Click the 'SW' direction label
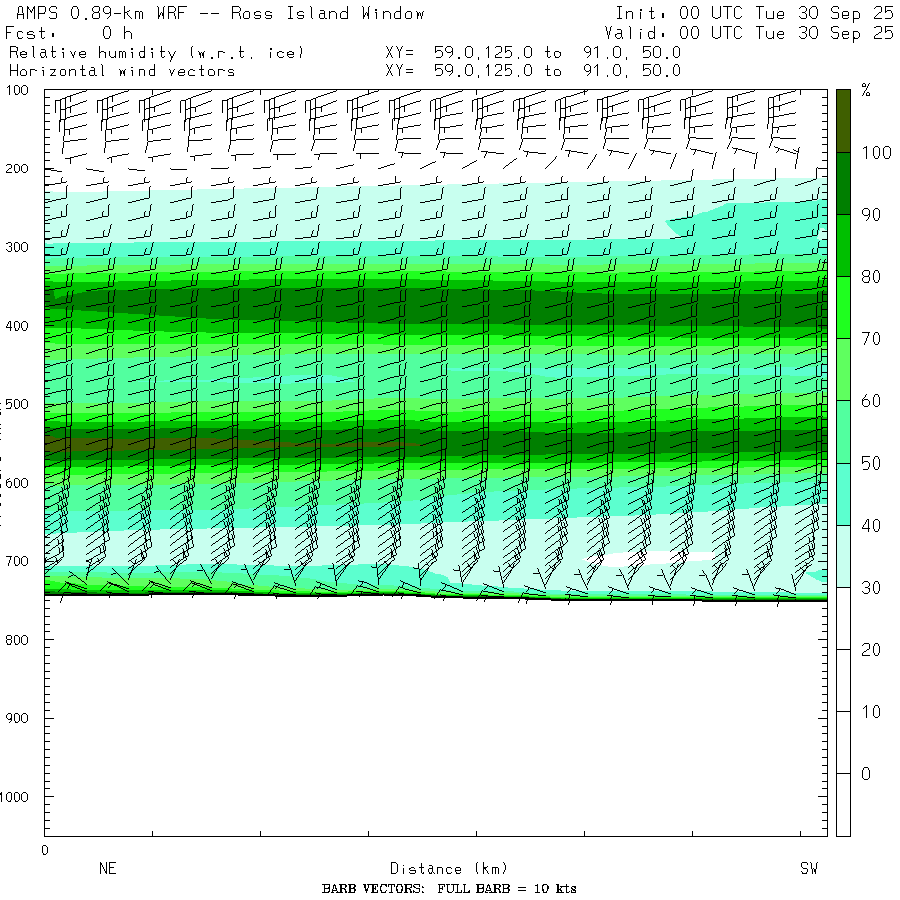Image resolution: width=900 pixels, height=900 pixels. click(809, 868)
